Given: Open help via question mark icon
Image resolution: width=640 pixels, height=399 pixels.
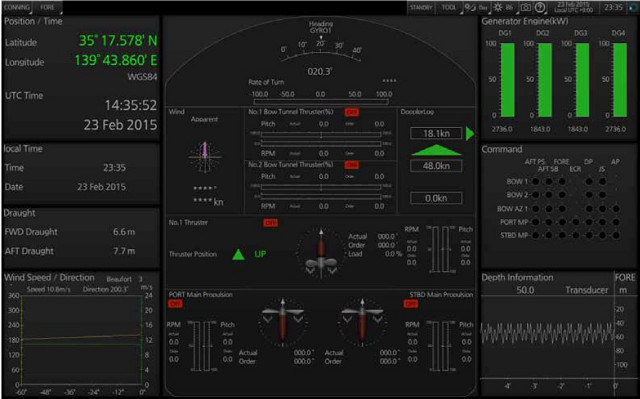Looking at the screenshot, I should 540,7.
